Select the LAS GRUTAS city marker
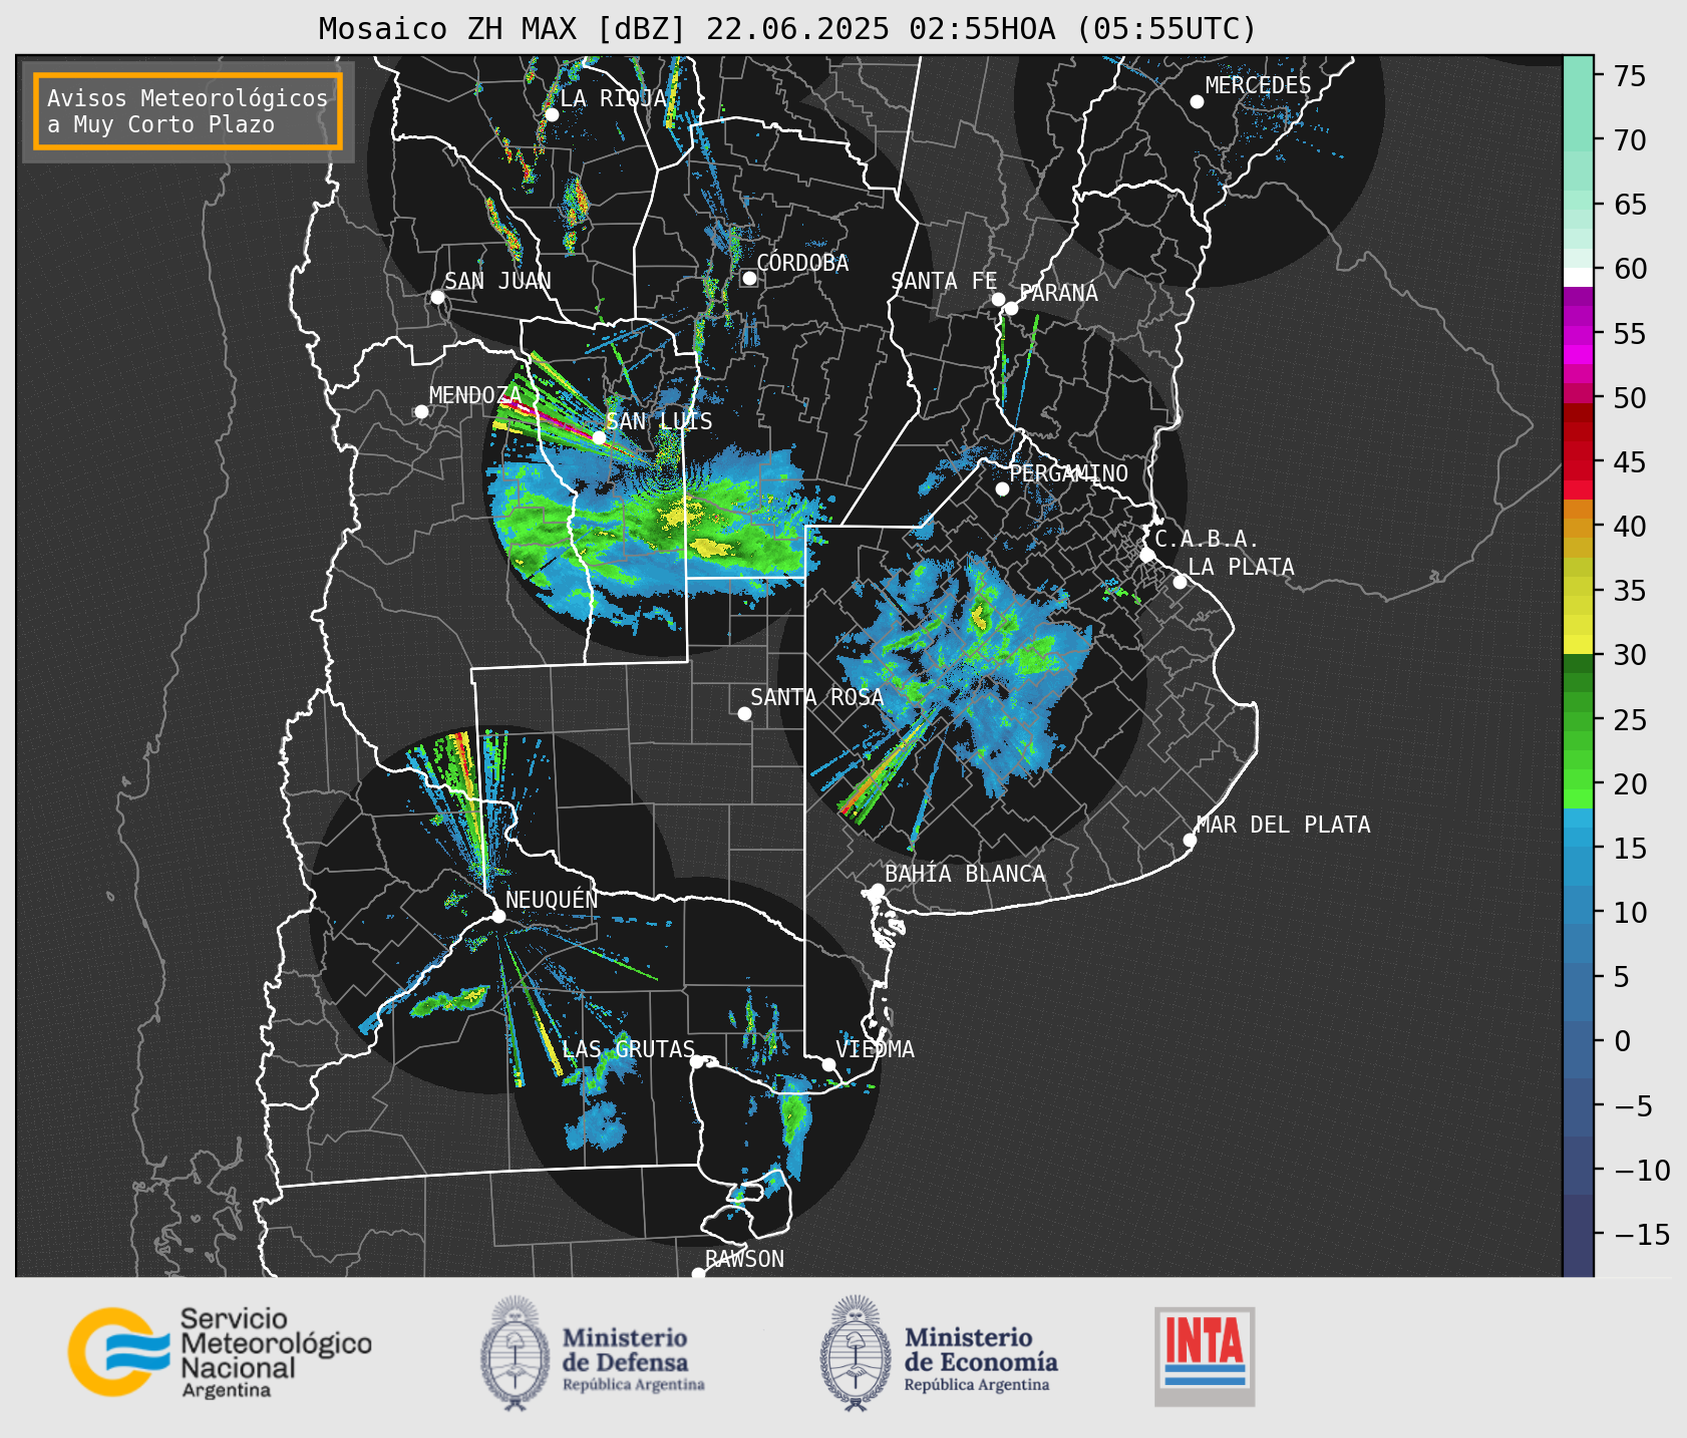The height and width of the screenshot is (1438, 1687). [x=697, y=1061]
